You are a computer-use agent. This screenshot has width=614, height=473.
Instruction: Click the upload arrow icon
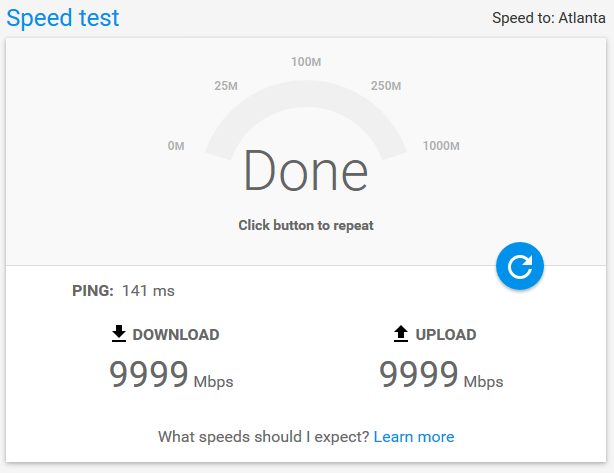pyautogui.click(x=401, y=334)
